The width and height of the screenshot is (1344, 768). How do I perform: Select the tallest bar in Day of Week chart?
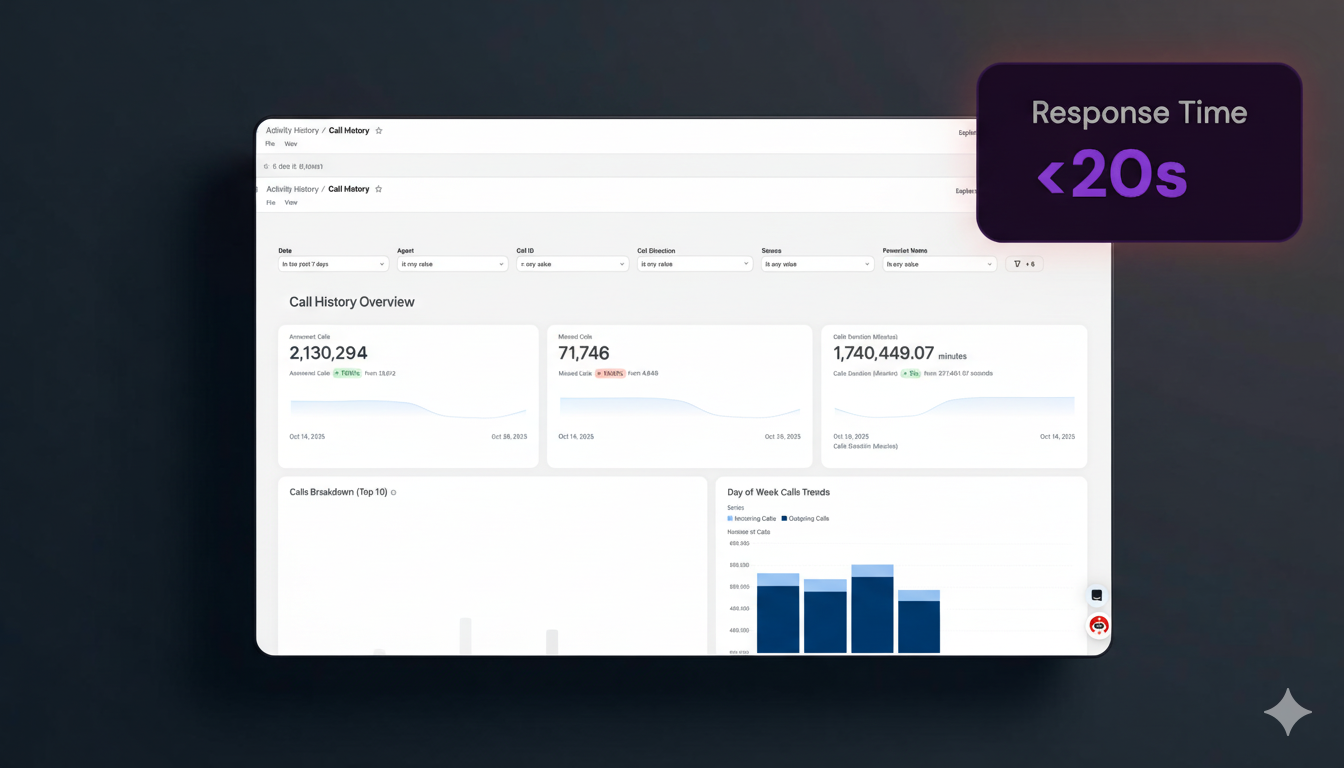pyautogui.click(x=872, y=610)
